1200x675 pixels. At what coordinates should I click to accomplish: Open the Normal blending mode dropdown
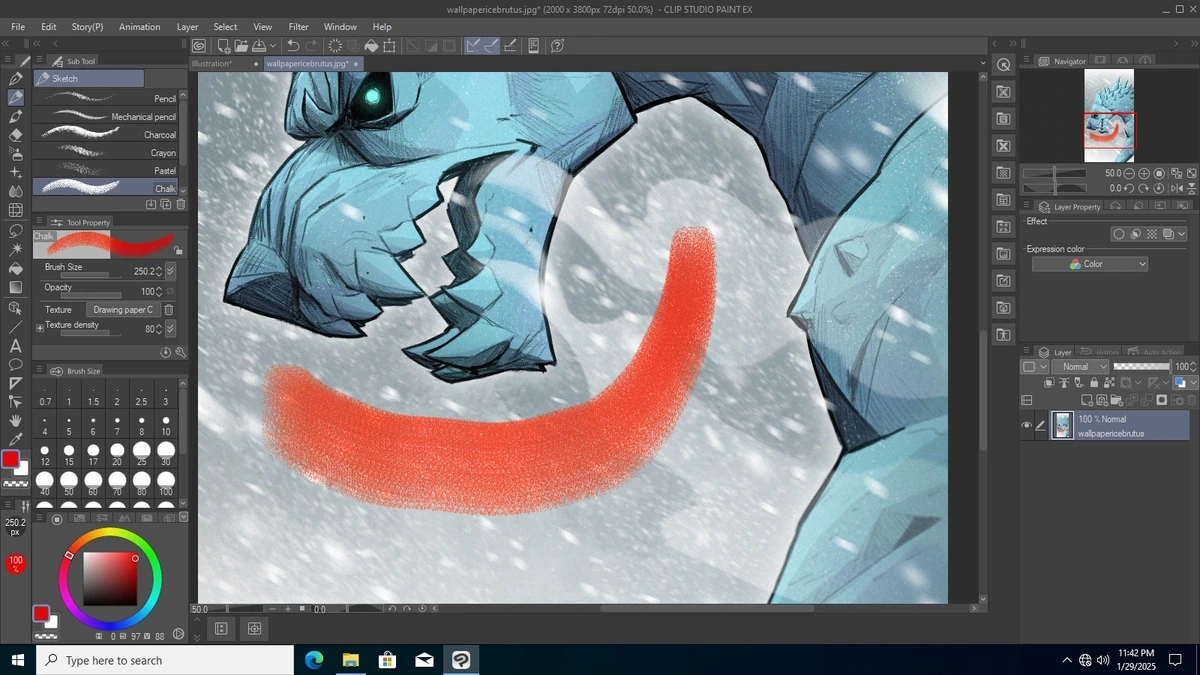pyautogui.click(x=1080, y=367)
